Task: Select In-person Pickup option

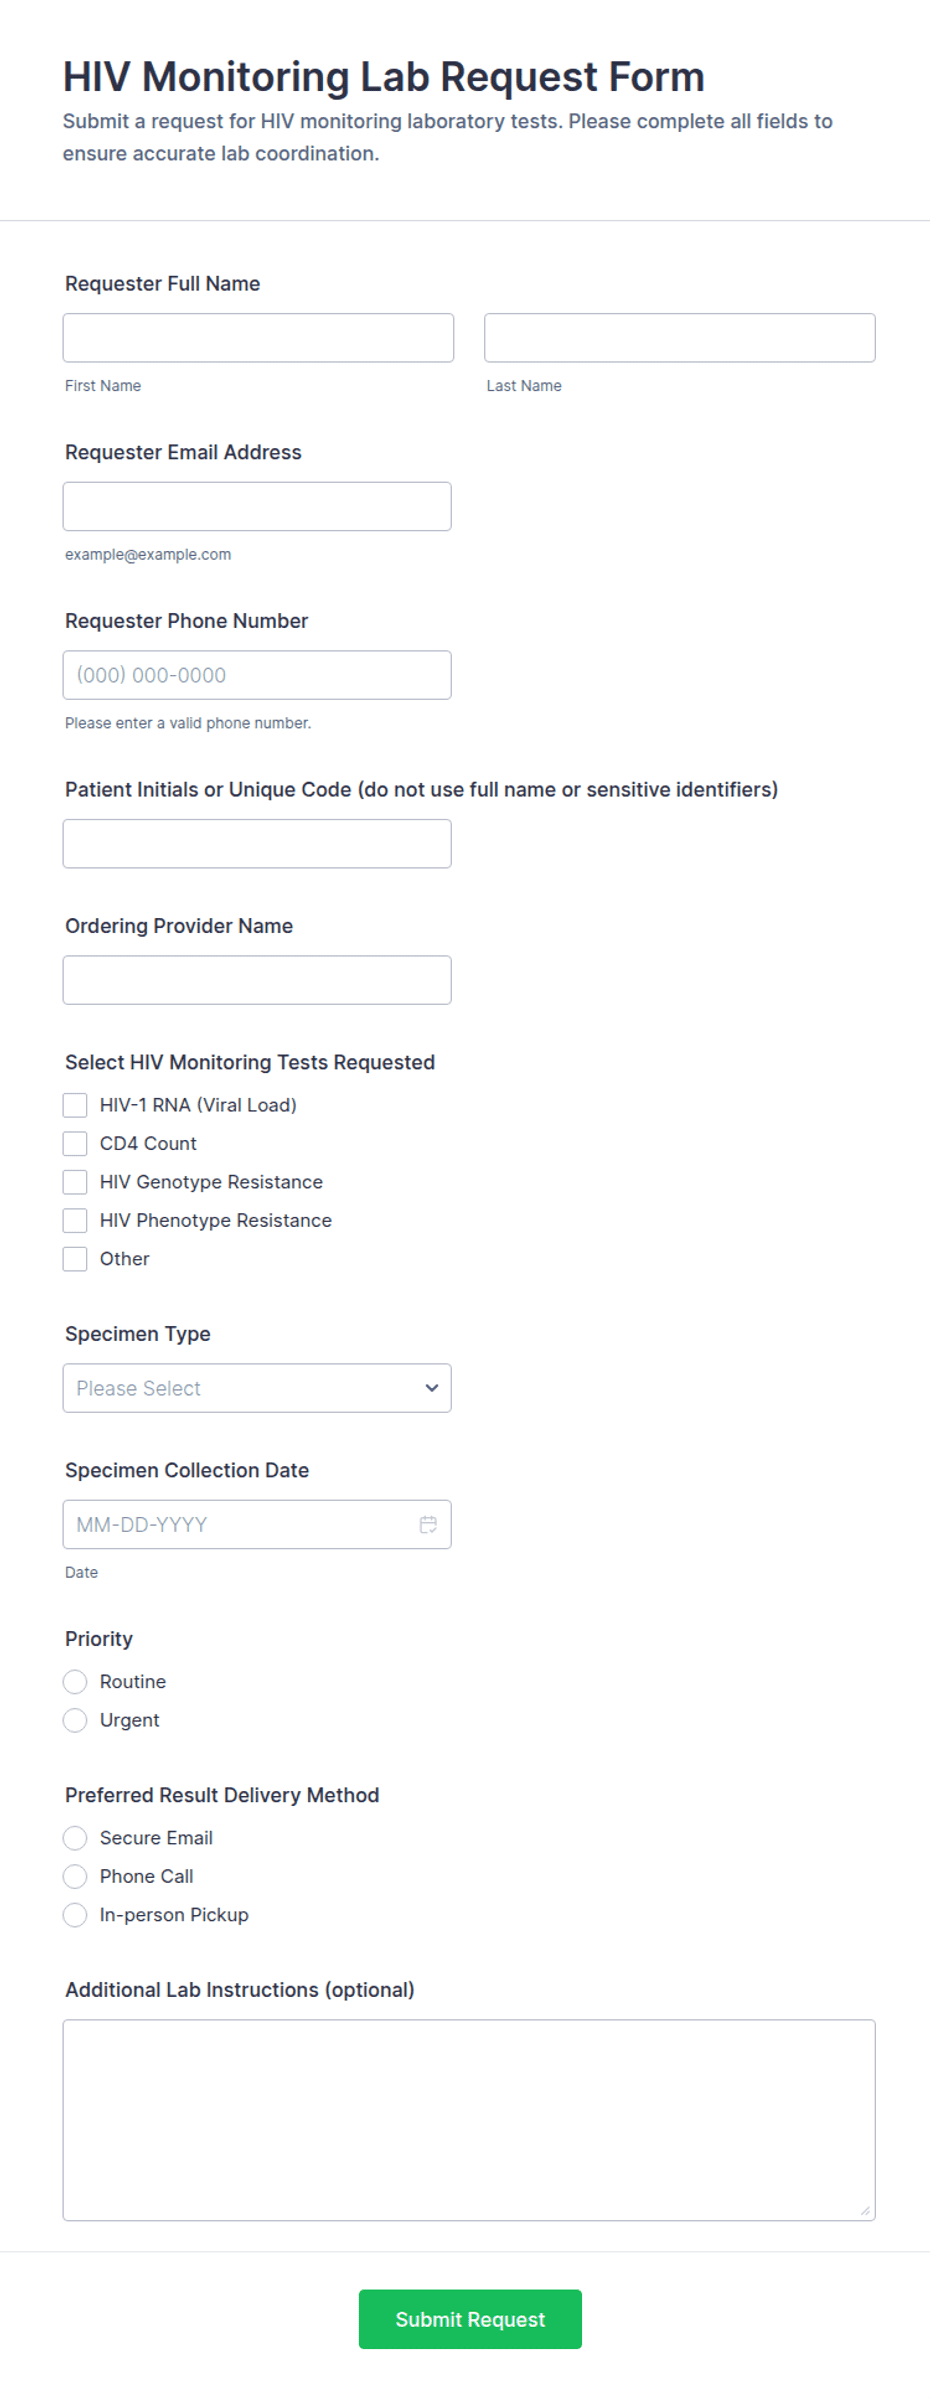Action: point(75,1915)
